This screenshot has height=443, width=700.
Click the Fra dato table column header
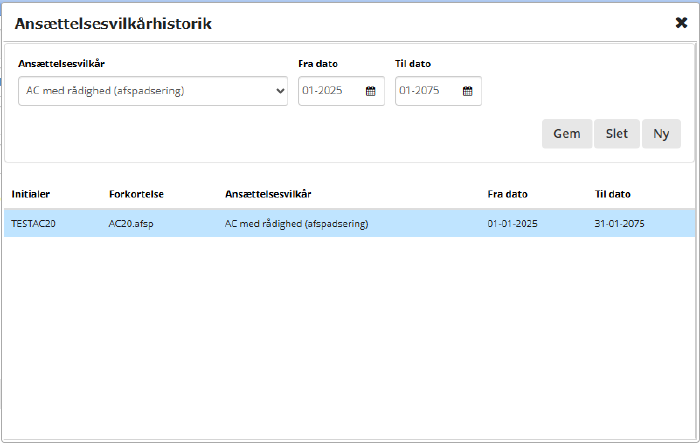click(x=507, y=194)
